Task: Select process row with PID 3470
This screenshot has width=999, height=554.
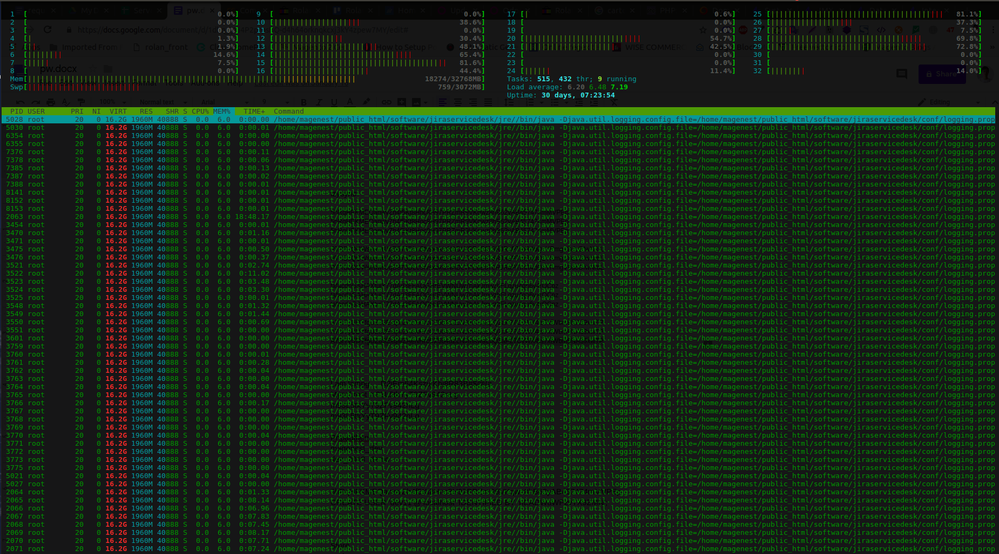Action: 498,233
